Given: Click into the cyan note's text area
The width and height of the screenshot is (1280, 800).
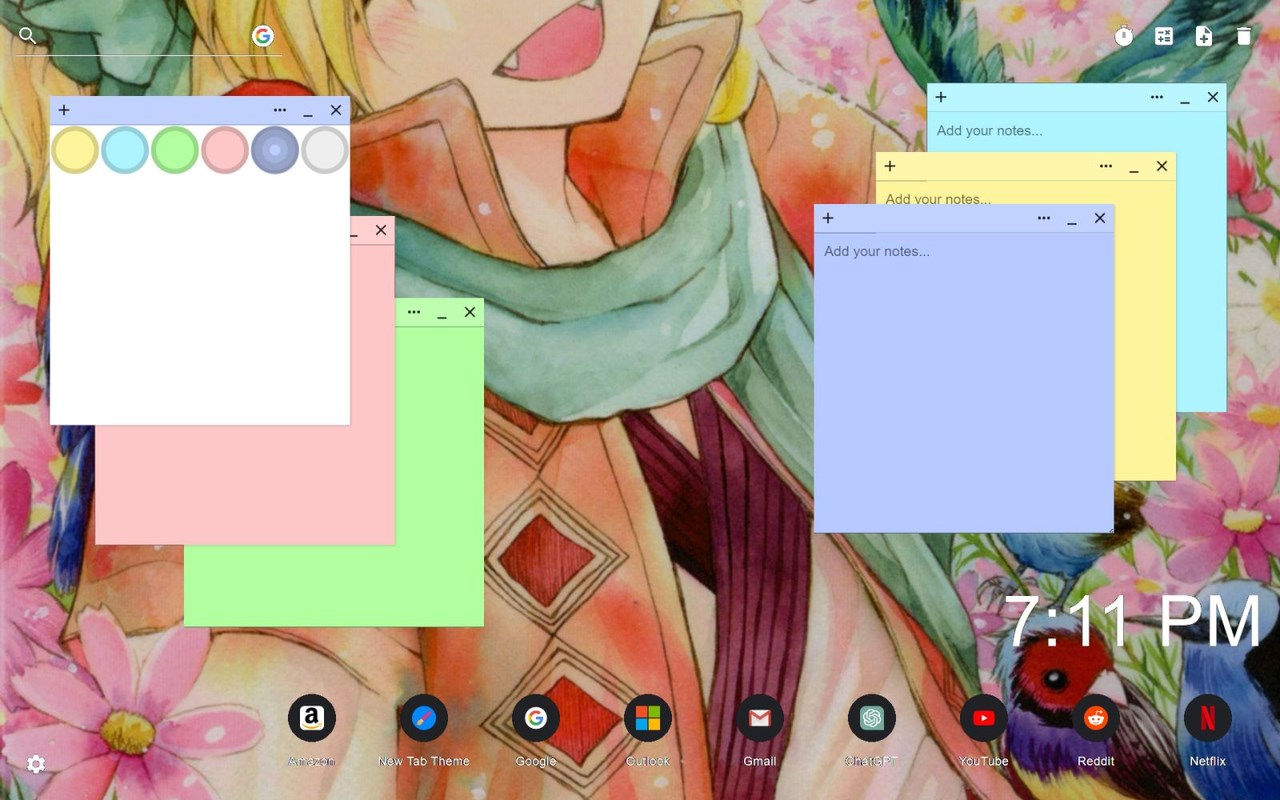Looking at the screenshot, I should (x=1077, y=131).
